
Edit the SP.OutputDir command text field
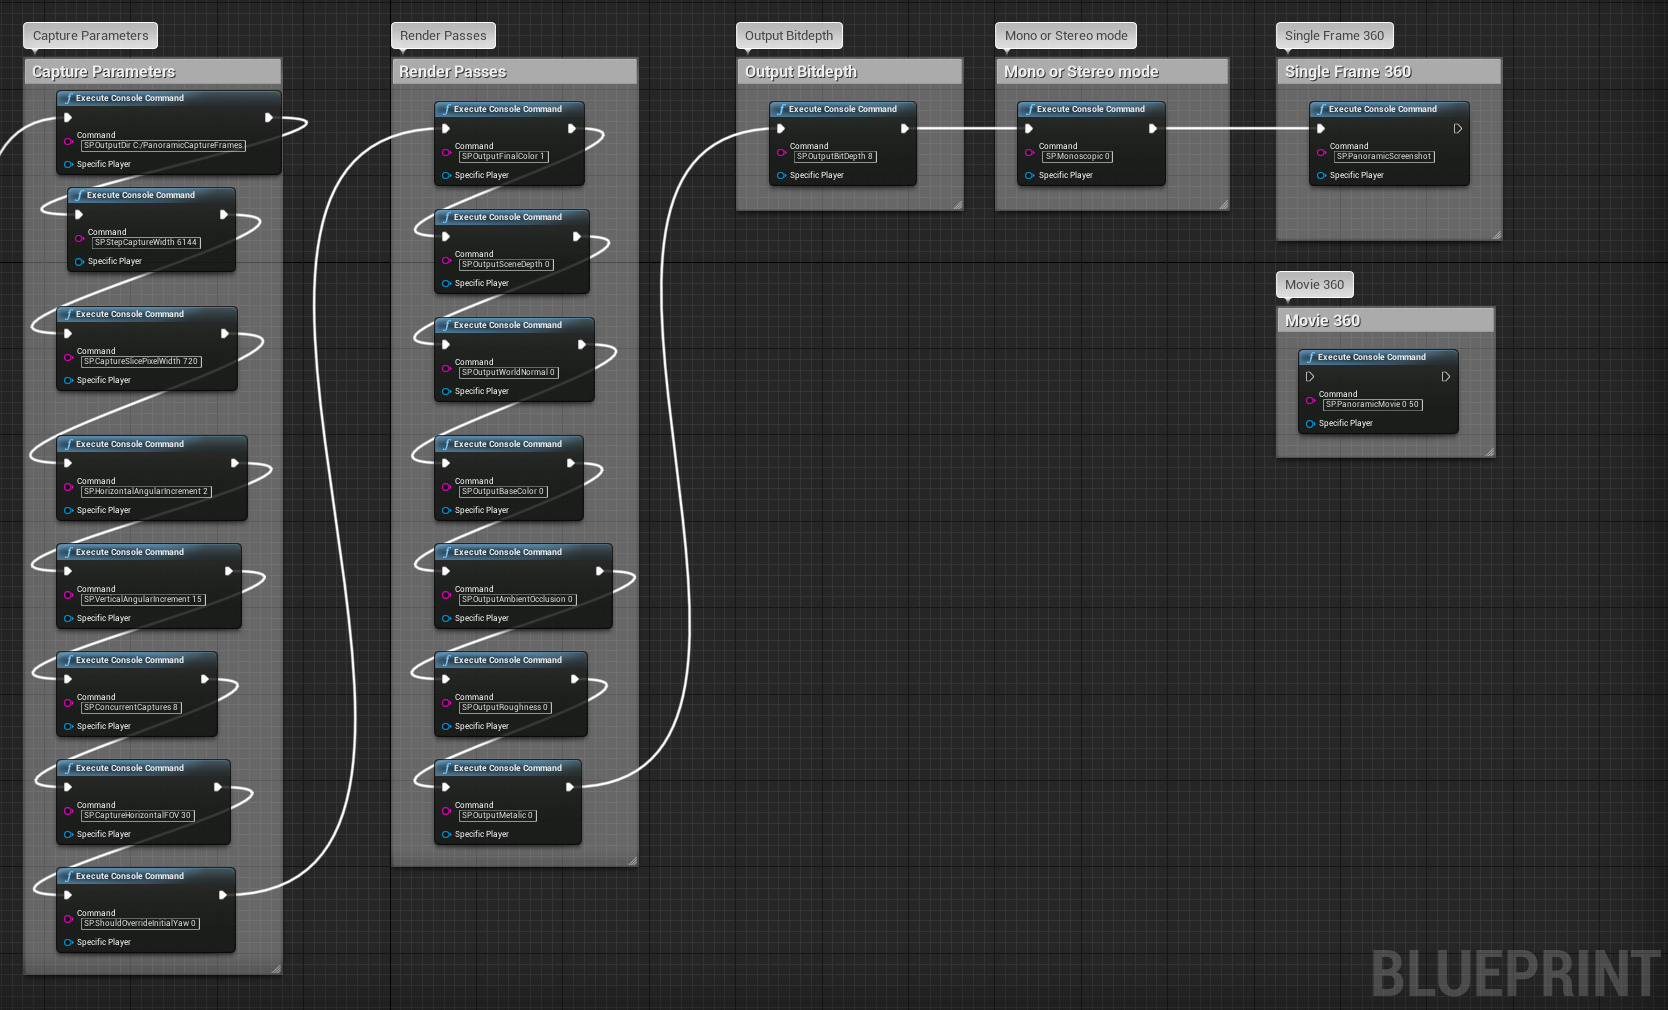click(x=163, y=146)
